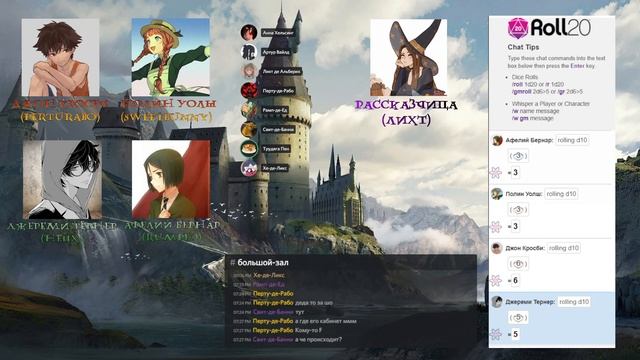Click 'rolling d10' next to Афелий Бернар
This screenshot has height=360, width=640.
click(x=572, y=140)
